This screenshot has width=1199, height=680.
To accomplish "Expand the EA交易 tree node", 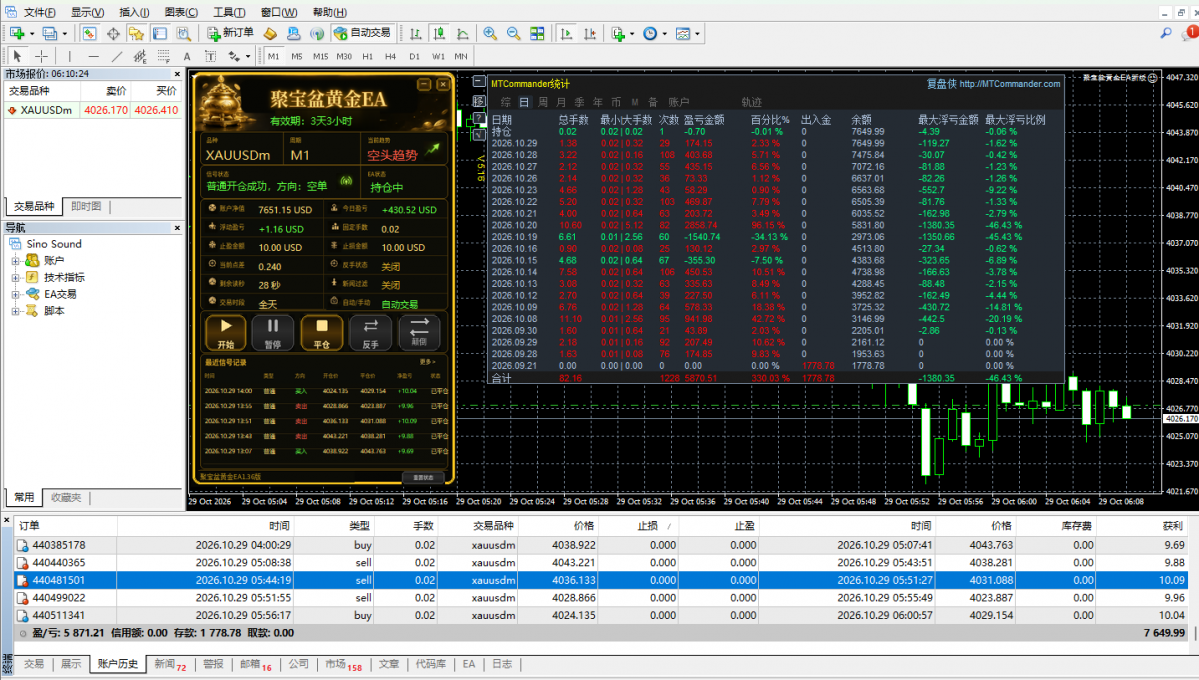I will coord(15,294).
